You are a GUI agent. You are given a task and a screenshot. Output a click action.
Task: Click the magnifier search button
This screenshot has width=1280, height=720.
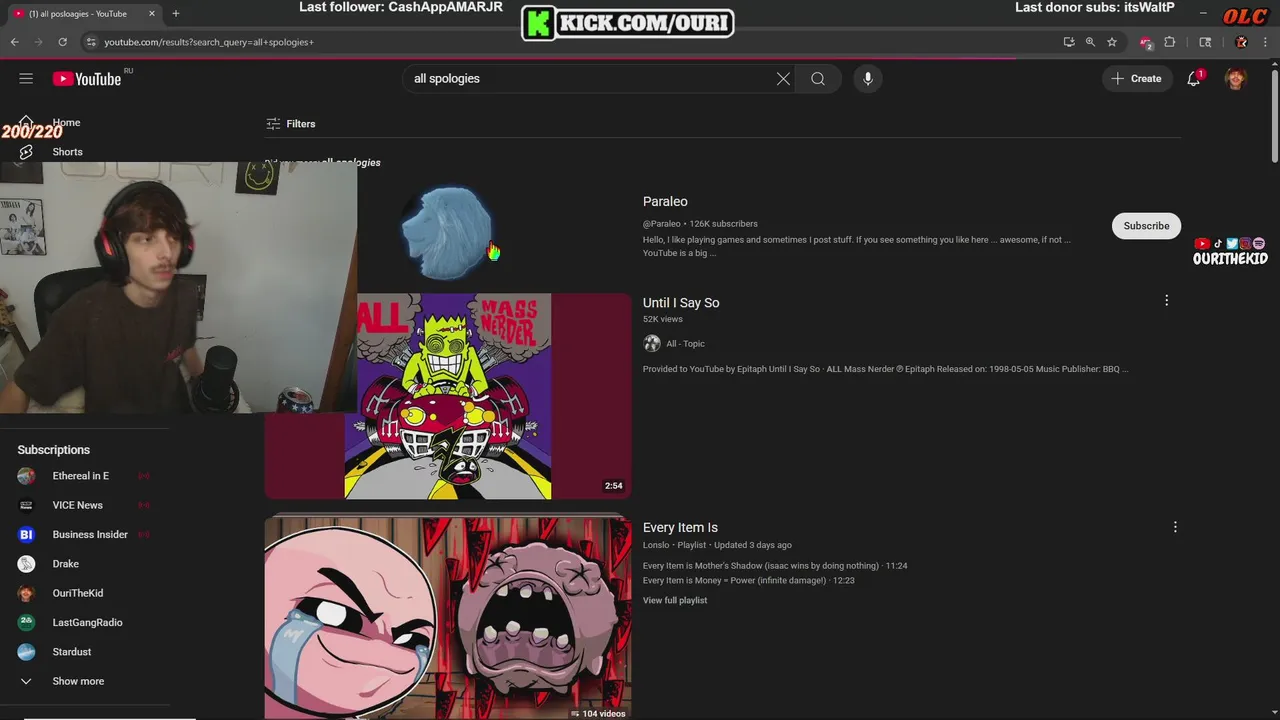pyautogui.click(x=818, y=79)
